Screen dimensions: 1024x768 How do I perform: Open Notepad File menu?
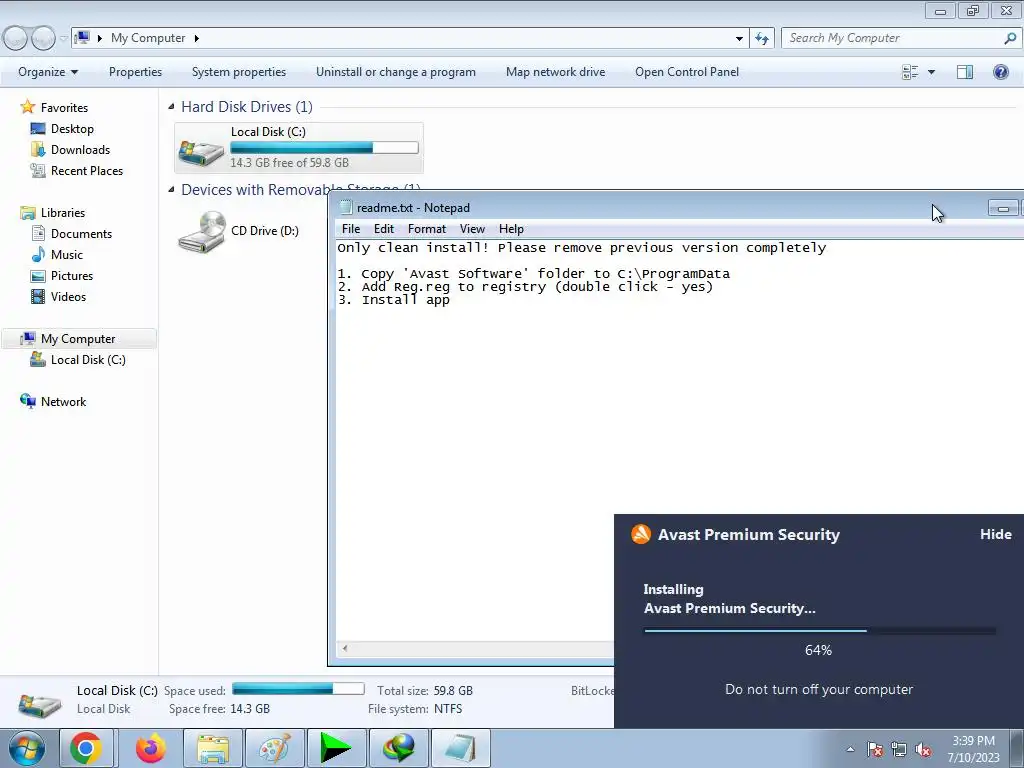pyautogui.click(x=351, y=229)
